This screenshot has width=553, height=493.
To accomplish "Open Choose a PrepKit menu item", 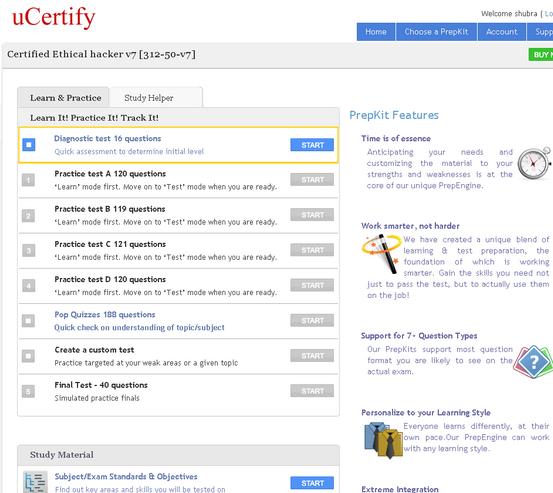I will click(x=436, y=32).
